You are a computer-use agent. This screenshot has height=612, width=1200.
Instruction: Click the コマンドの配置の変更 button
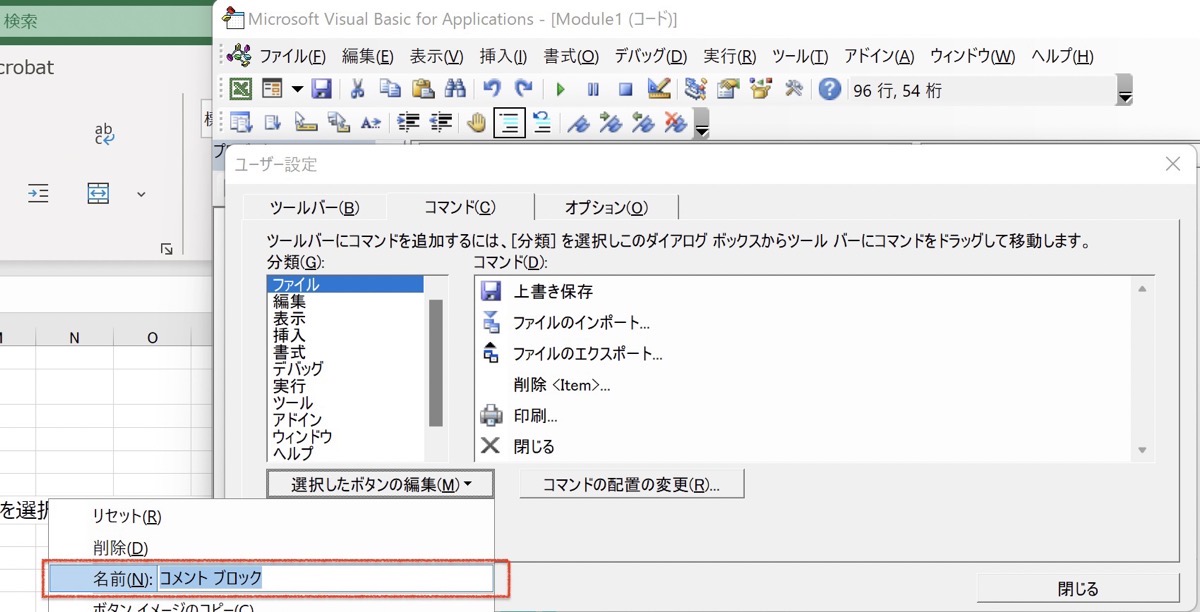click(632, 484)
